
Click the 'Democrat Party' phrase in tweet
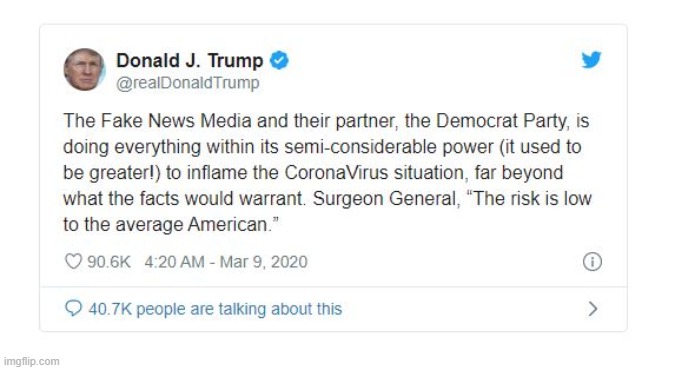click(x=502, y=121)
